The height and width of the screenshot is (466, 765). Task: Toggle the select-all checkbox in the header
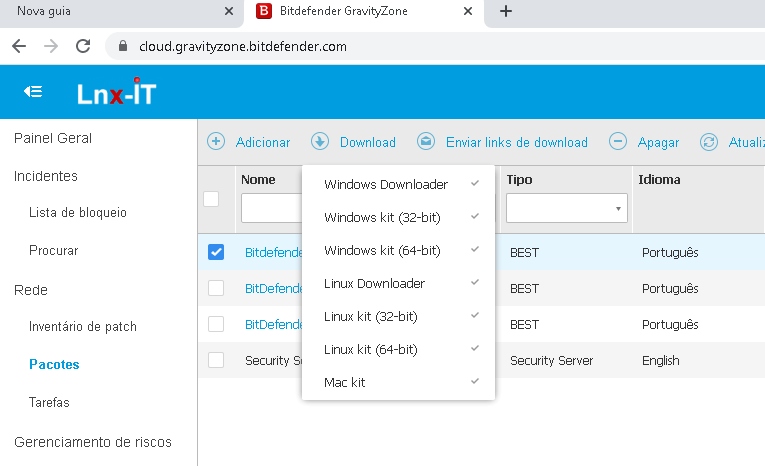pos(211,199)
